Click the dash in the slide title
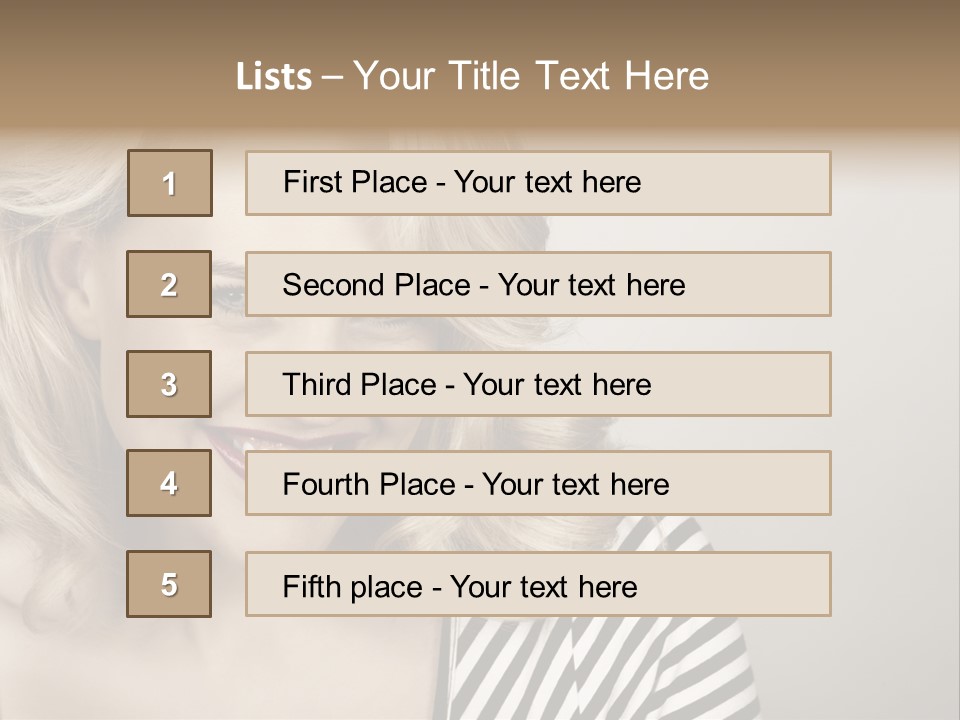 pos(333,77)
